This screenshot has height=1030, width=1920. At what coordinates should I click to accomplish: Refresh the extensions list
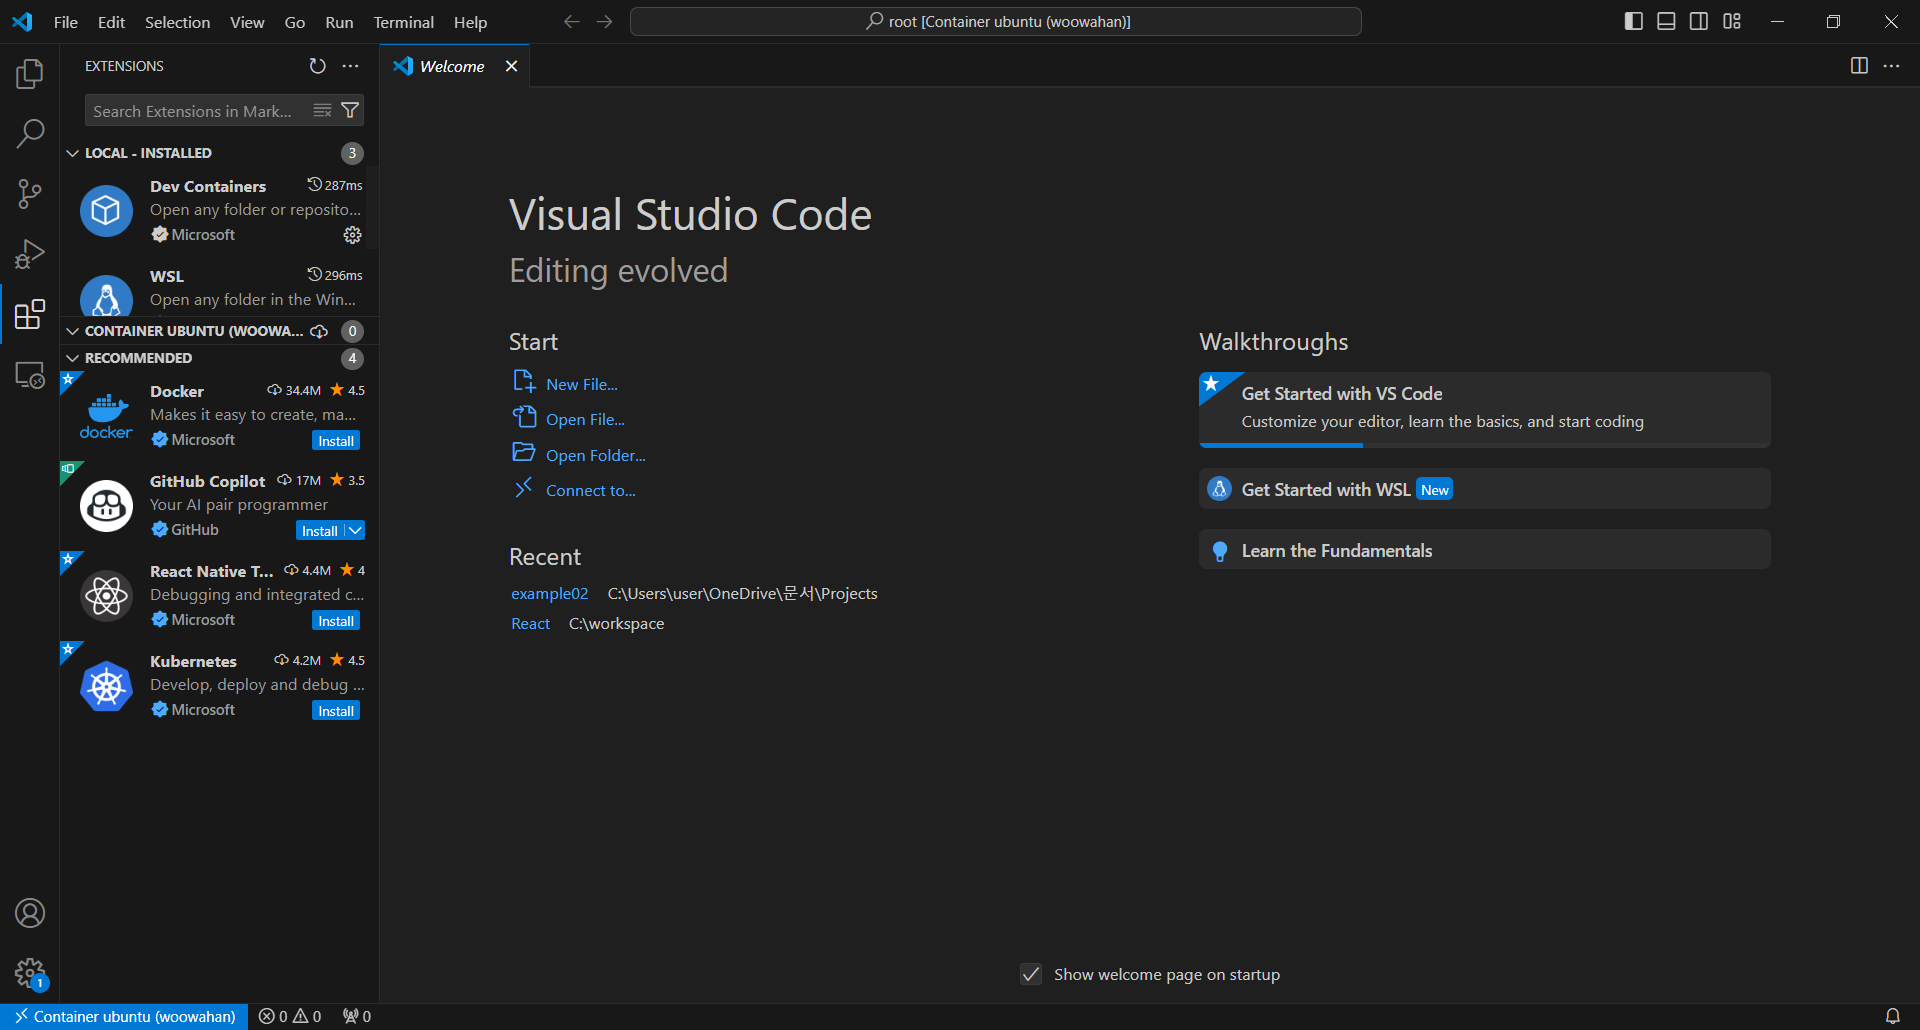317,66
